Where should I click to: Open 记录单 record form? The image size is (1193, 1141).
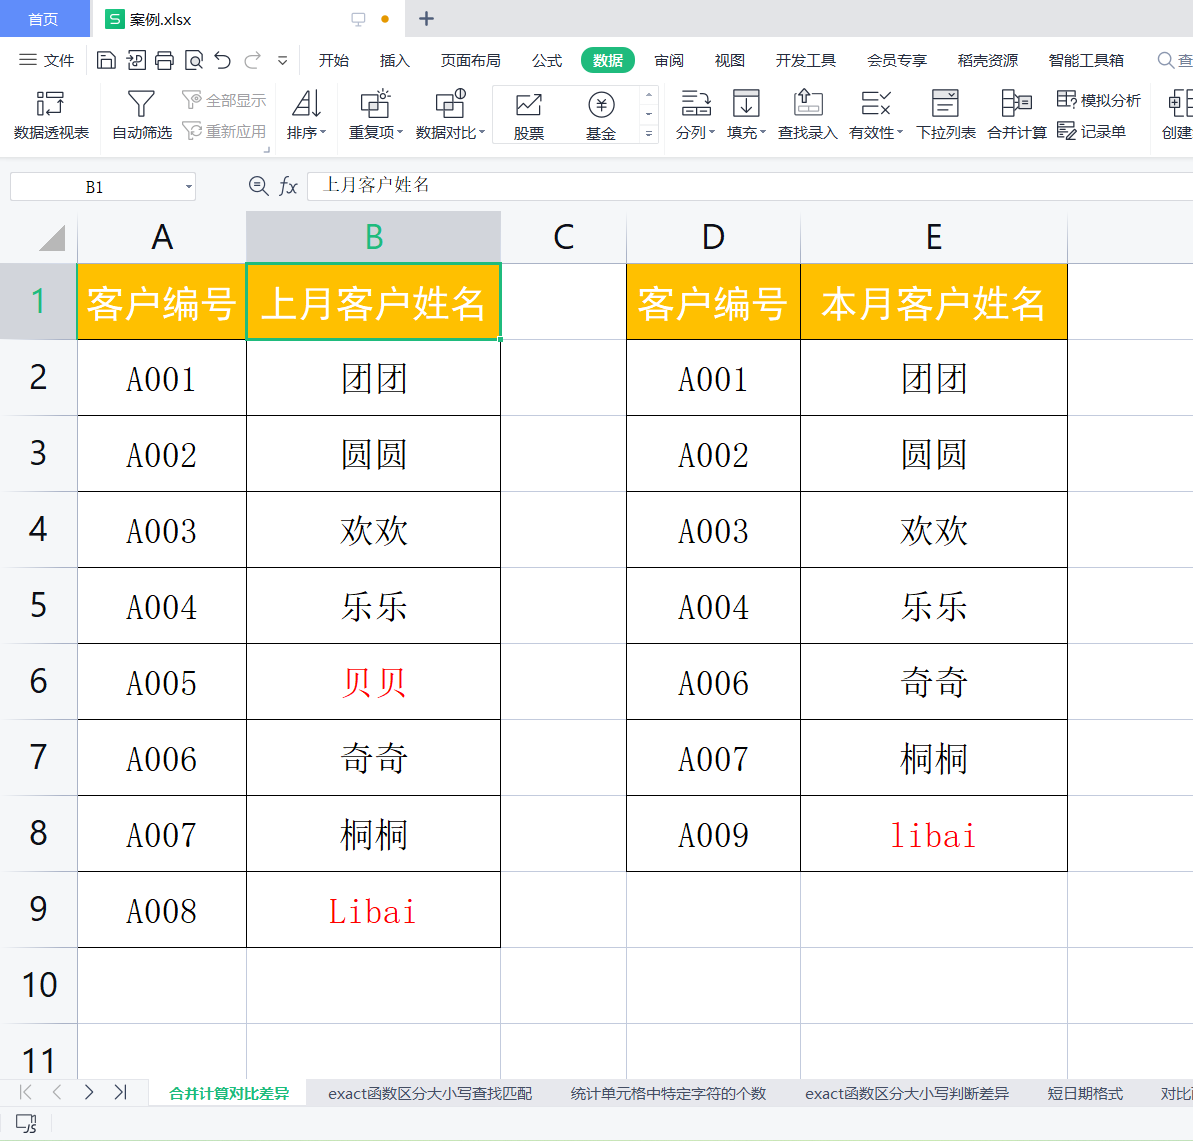pyautogui.click(x=1091, y=132)
